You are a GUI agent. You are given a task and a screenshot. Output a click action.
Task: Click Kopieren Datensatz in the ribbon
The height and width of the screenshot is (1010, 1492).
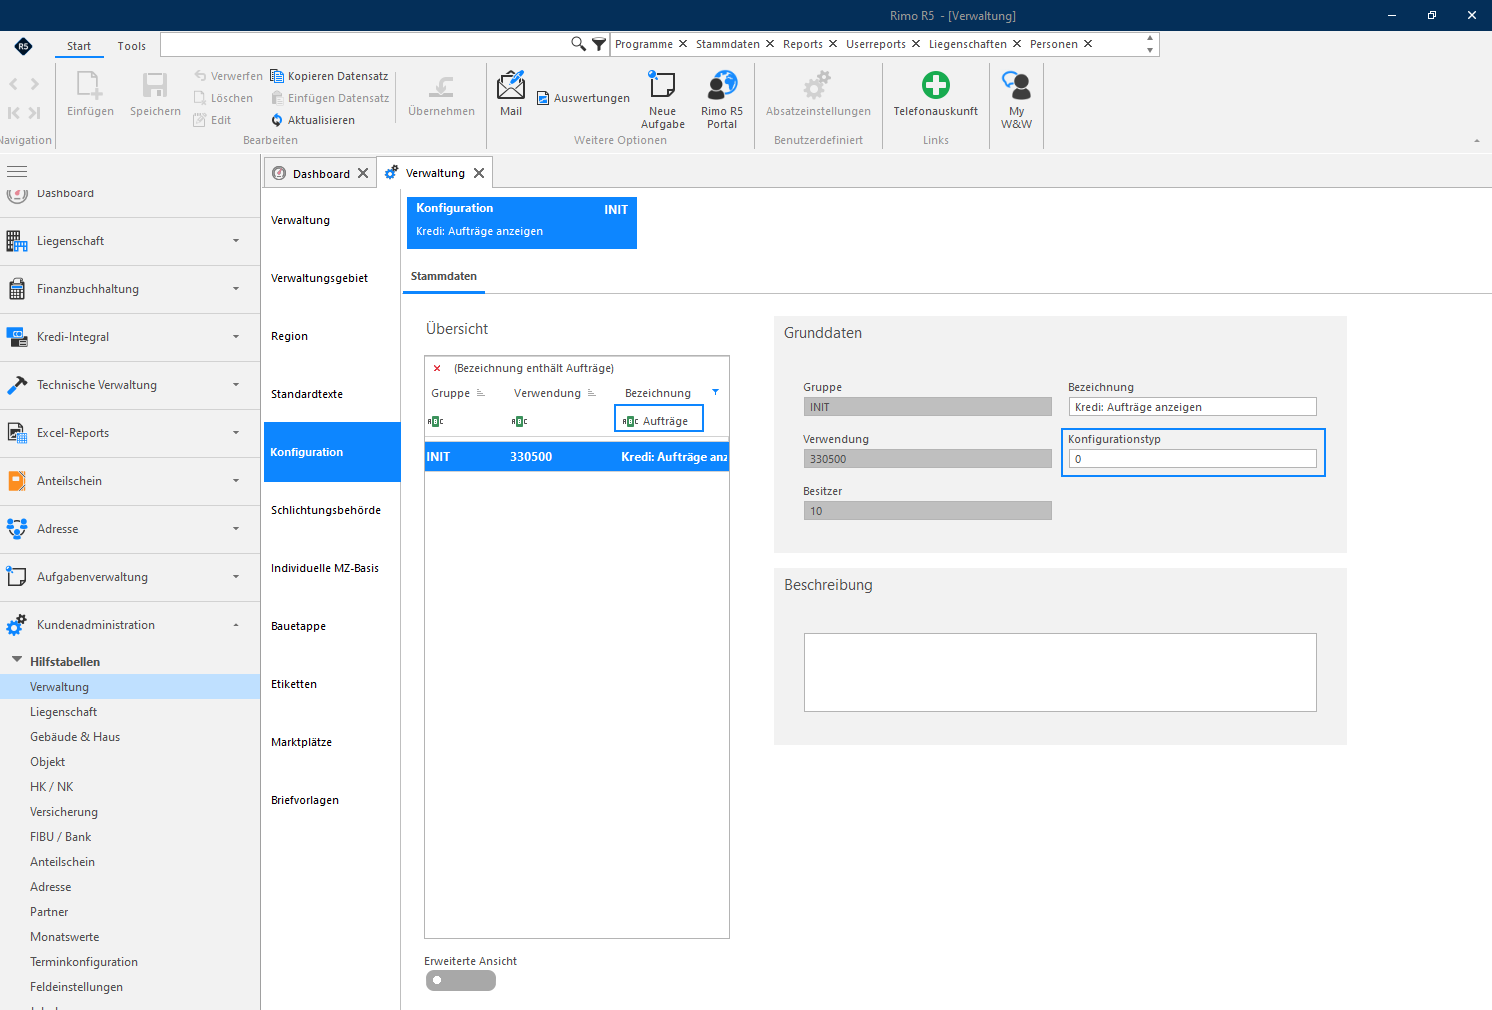point(330,76)
